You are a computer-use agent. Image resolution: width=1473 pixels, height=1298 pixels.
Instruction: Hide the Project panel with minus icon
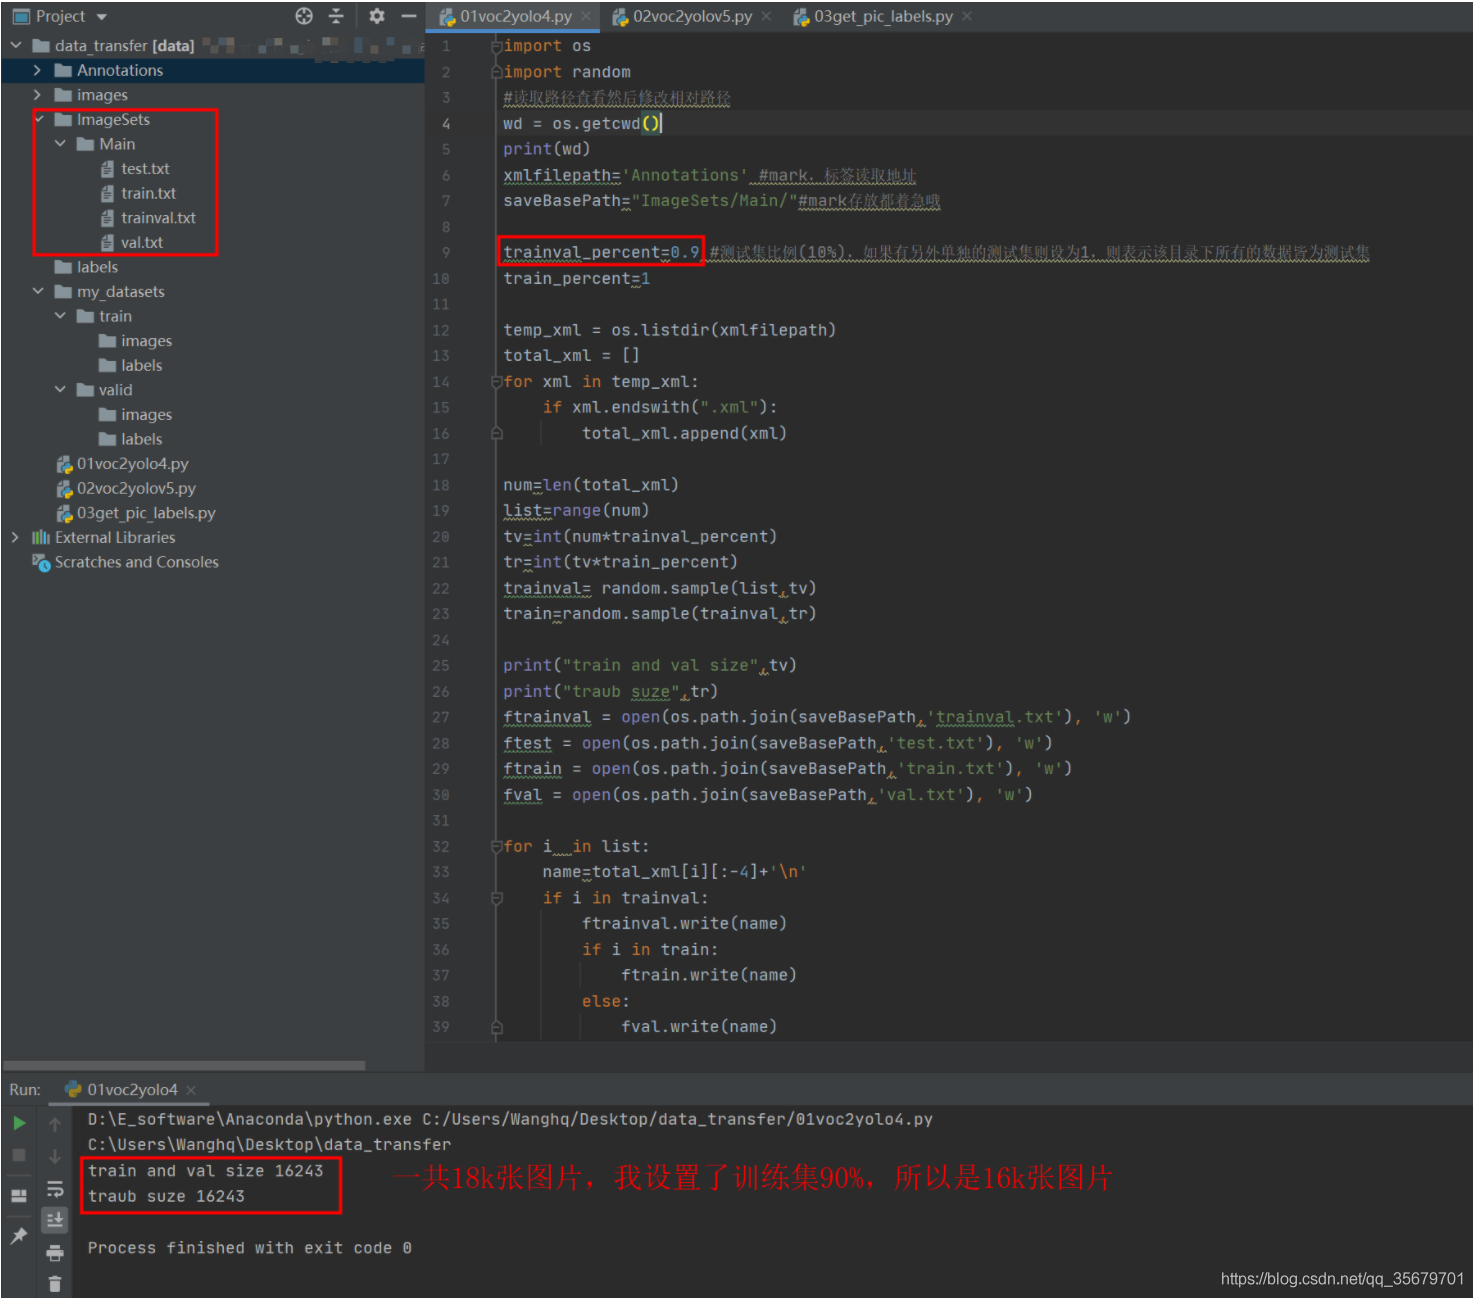408,16
